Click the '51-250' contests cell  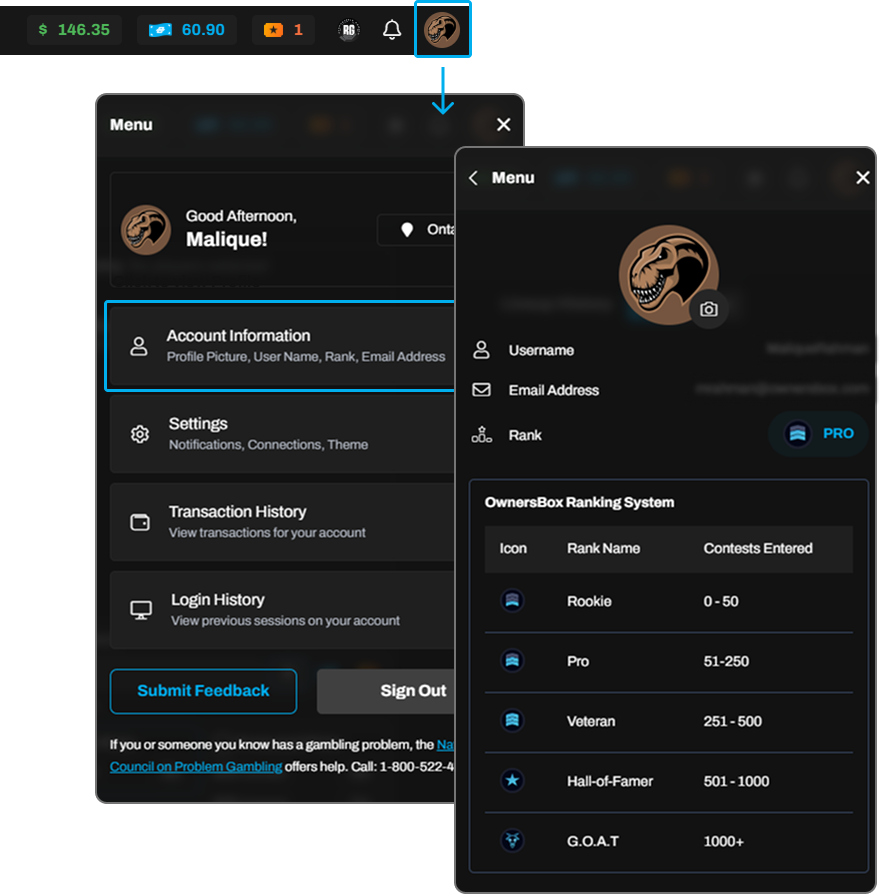pos(726,661)
